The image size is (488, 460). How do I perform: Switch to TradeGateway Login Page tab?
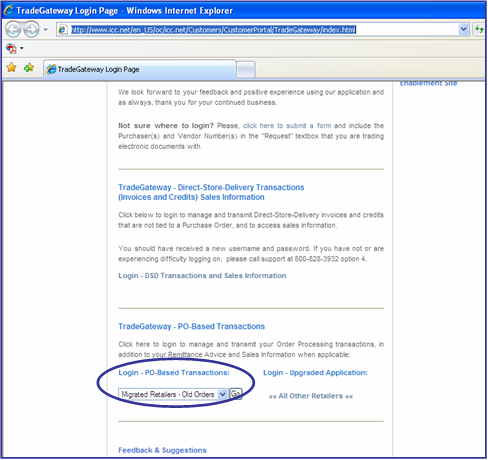coord(140,69)
